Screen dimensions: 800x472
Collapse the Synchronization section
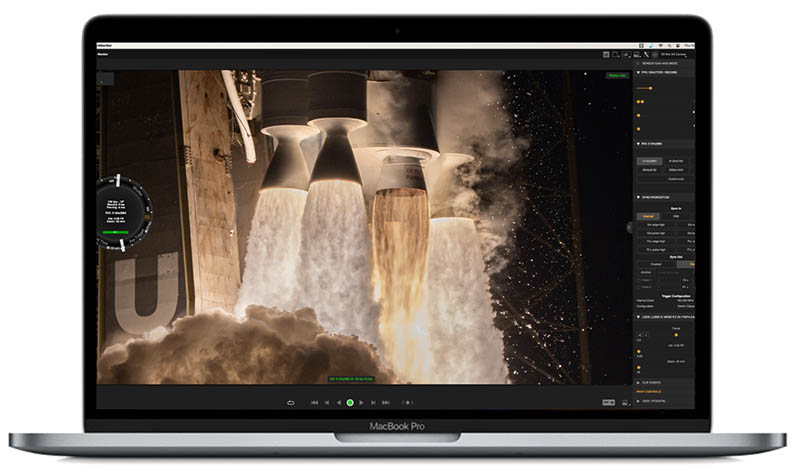638,197
